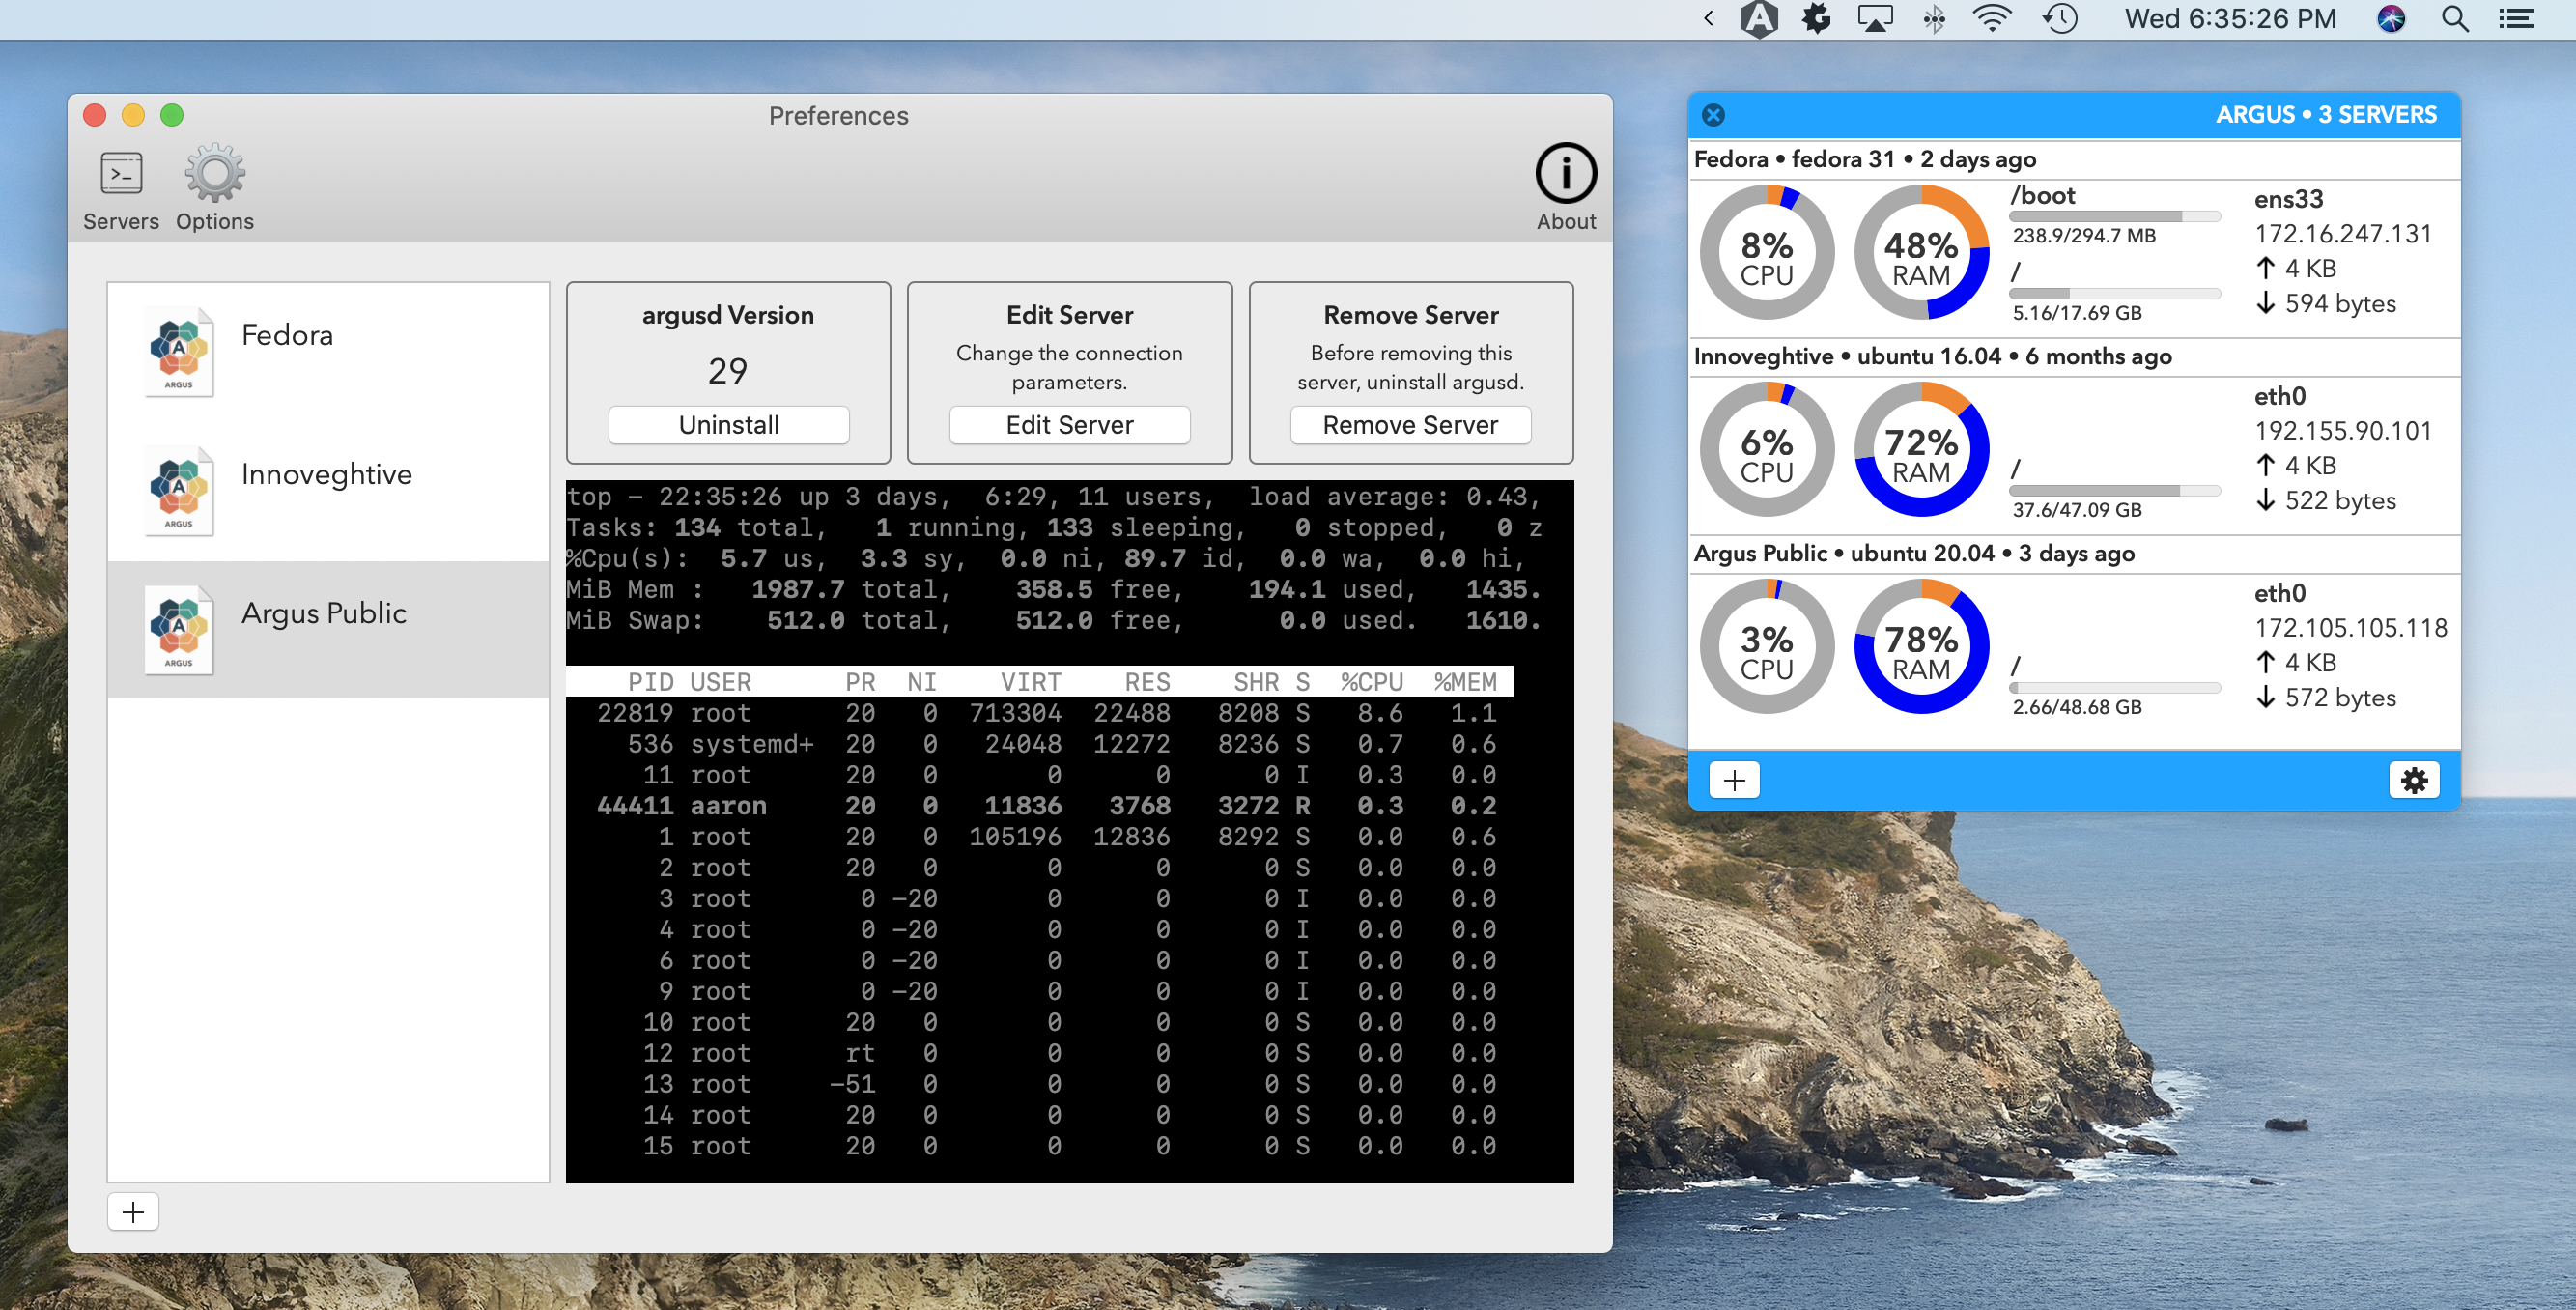Click the PID column header in top output
This screenshot has width=2576, height=1310.
(x=650, y=682)
